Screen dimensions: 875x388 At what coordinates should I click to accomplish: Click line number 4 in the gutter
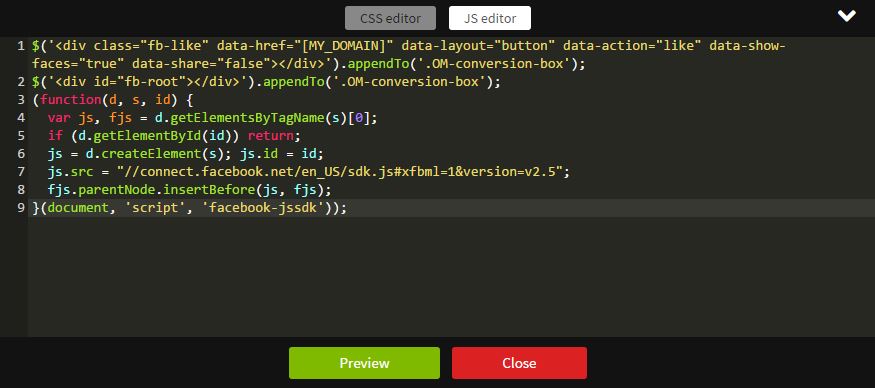21,118
